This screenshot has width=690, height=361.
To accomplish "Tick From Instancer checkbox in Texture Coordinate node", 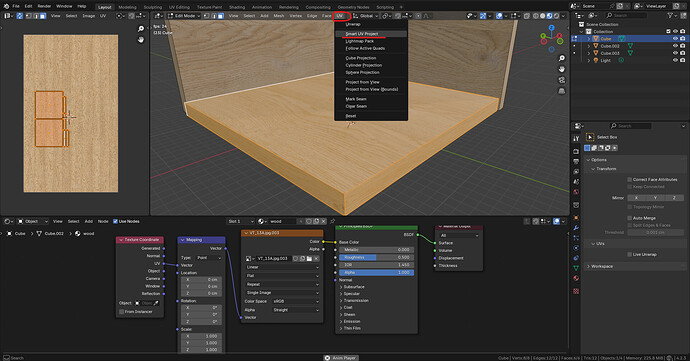I will click(x=121, y=312).
